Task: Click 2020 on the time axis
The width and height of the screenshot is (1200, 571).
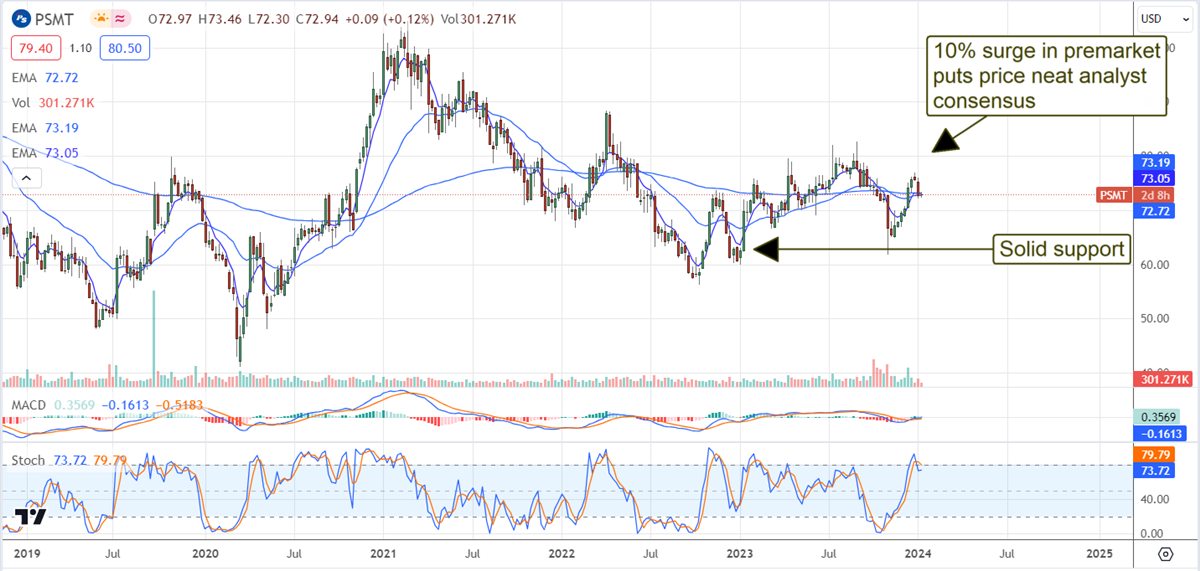Action: coord(204,552)
